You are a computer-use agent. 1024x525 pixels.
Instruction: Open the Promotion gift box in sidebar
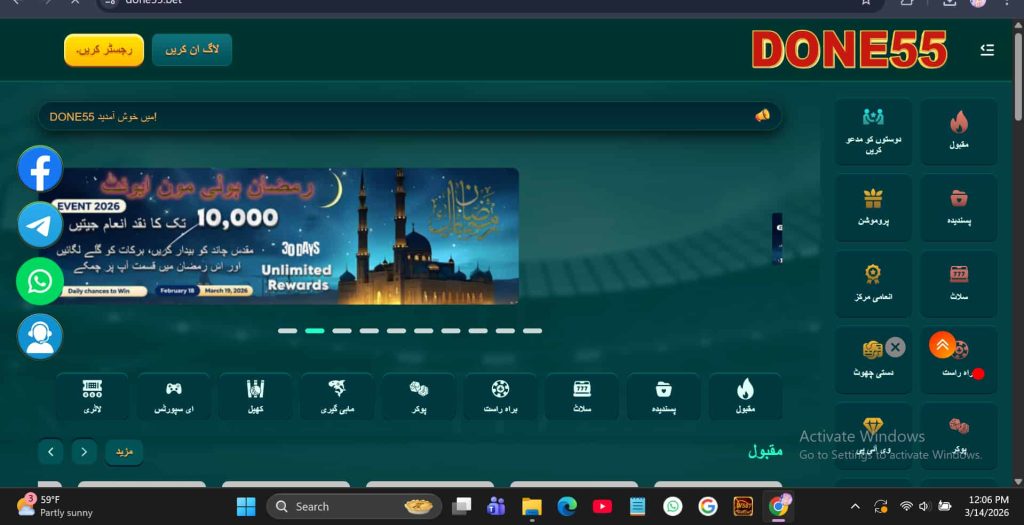(x=873, y=207)
